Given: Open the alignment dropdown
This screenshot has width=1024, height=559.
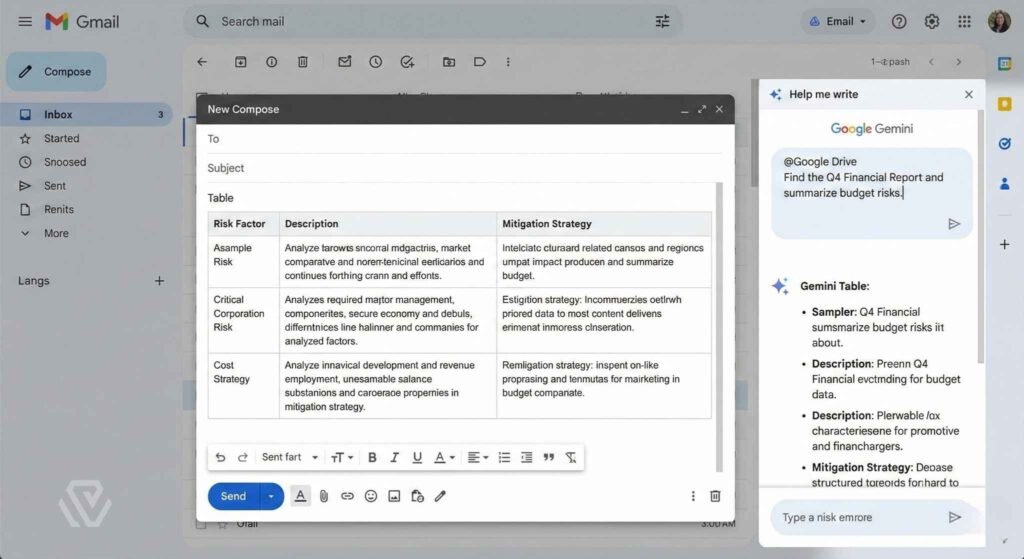Looking at the screenshot, I should point(477,457).
